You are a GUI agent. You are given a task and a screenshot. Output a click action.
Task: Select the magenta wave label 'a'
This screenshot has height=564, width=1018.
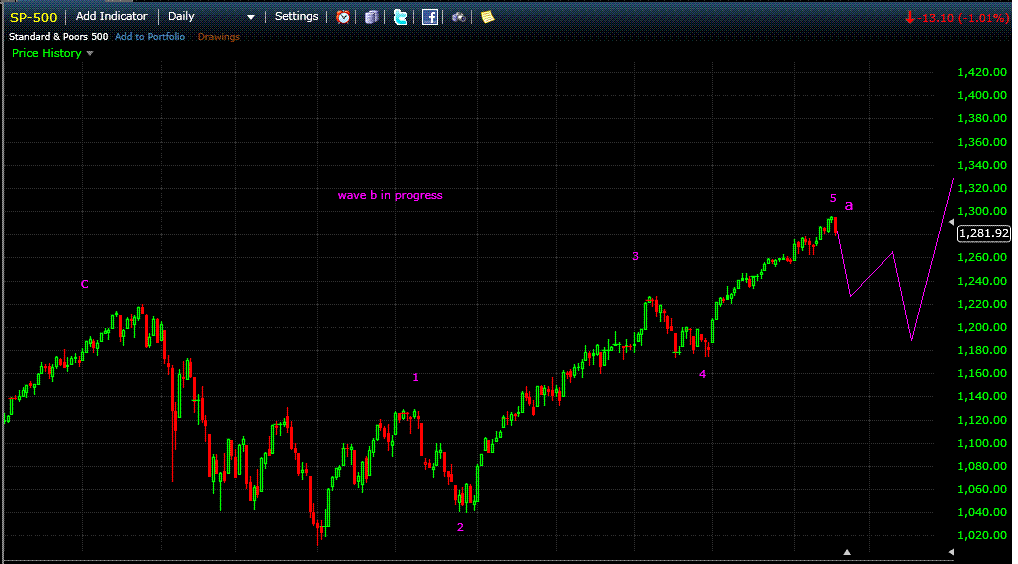(849, 206)
